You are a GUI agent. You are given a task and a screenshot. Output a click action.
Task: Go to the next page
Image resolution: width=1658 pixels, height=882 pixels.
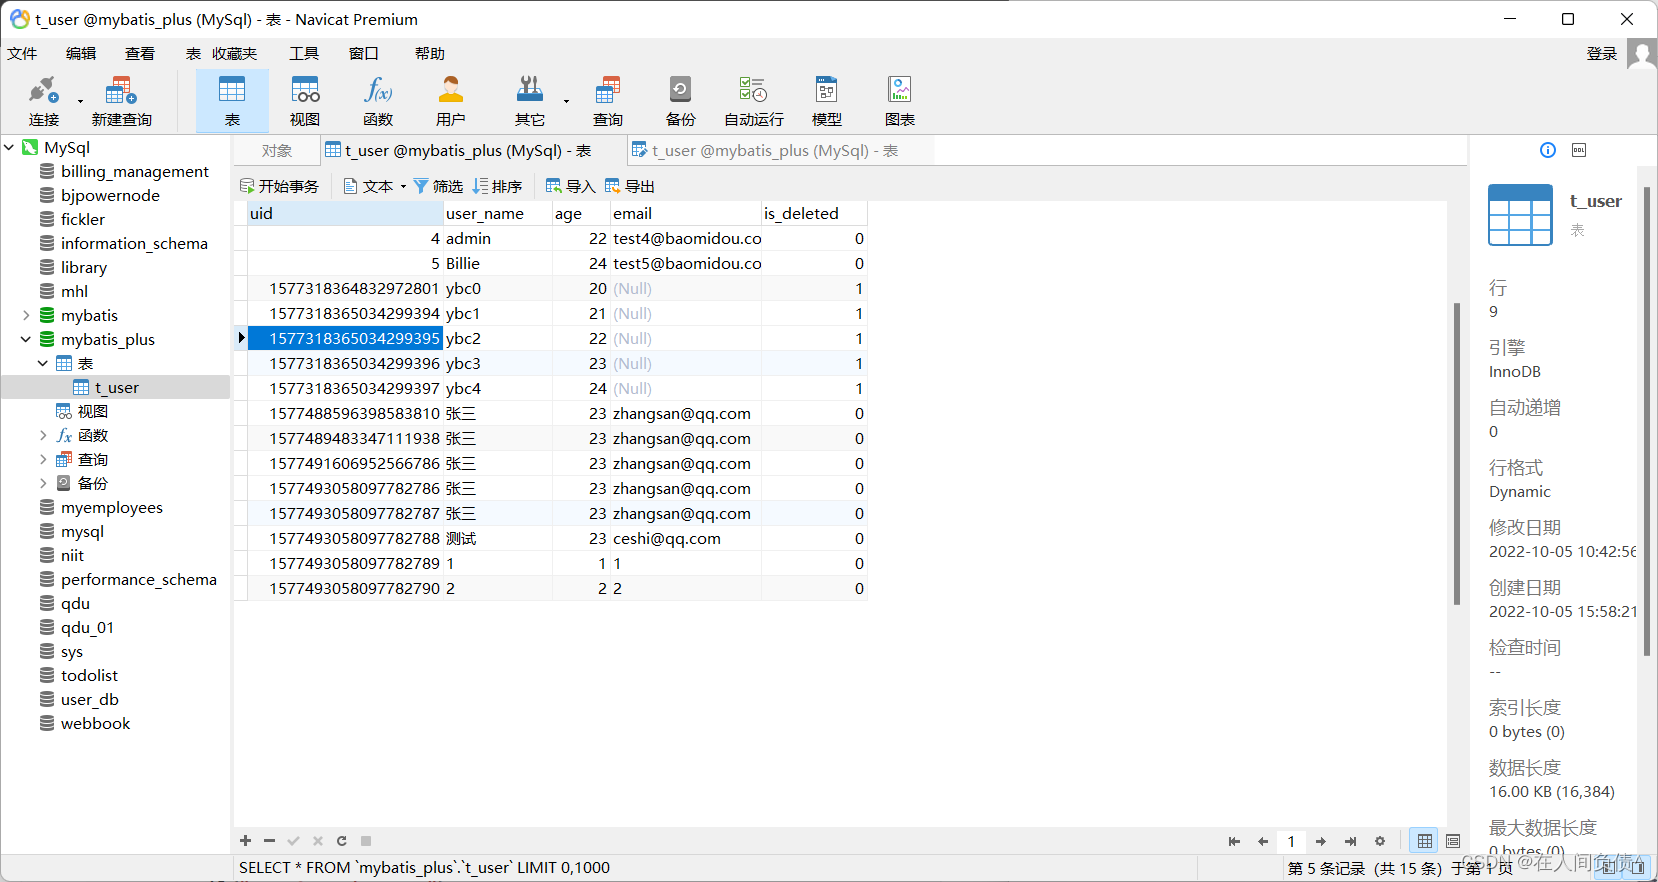[x=1321, y=841]
